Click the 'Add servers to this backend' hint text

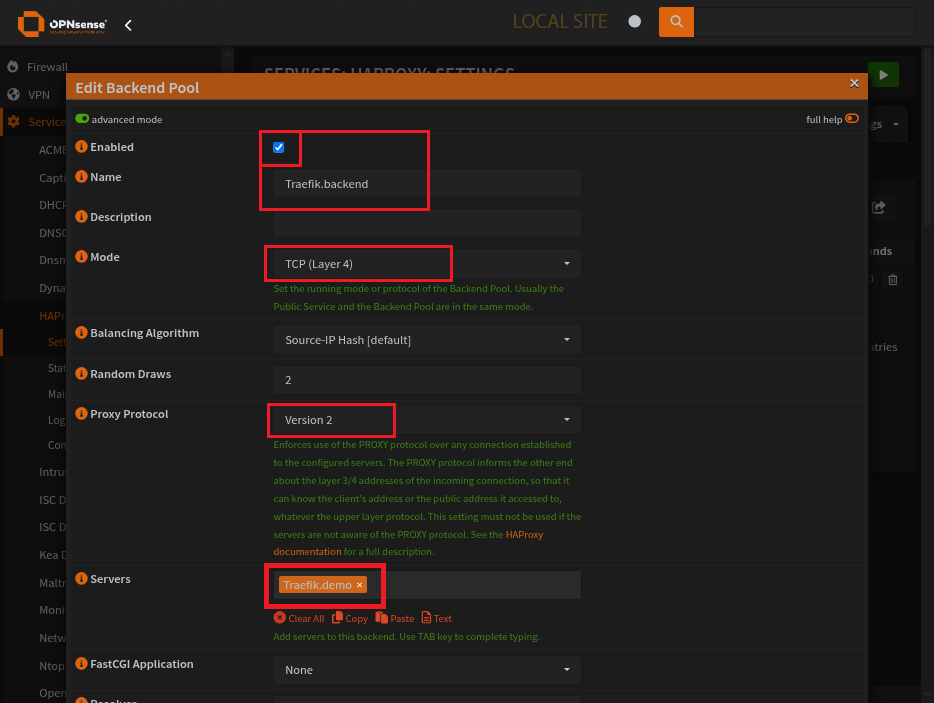406,636
